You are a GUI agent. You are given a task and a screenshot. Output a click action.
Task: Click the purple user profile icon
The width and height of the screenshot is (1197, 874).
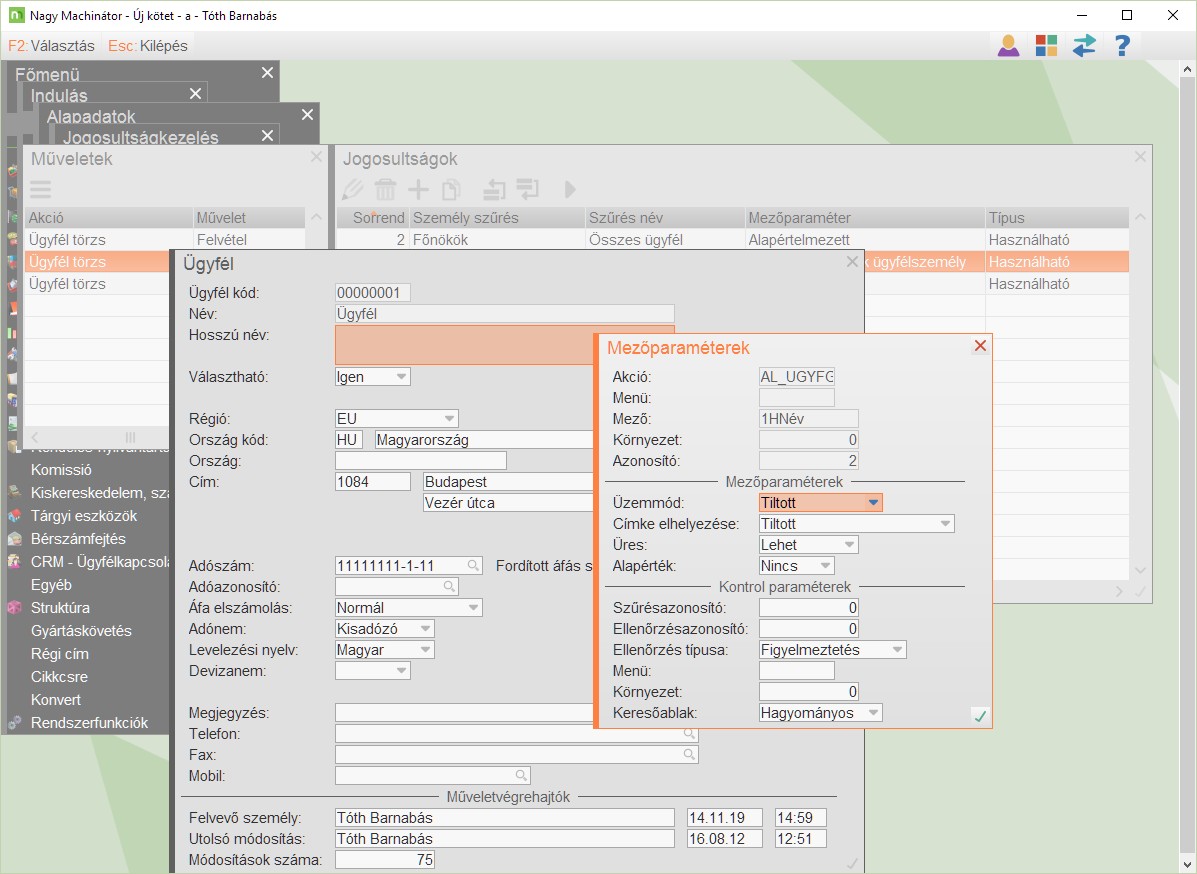[x=1008, y=45]
